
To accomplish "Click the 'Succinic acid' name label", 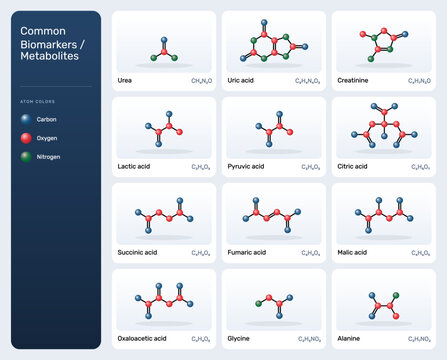I will (137, 252).
